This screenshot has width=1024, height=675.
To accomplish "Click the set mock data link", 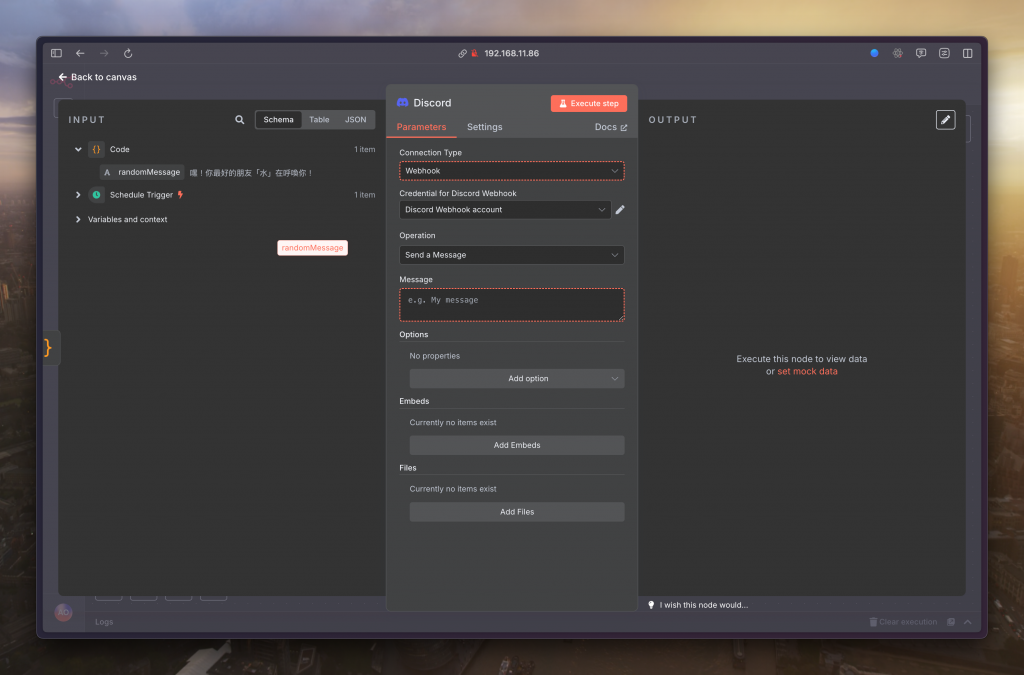I will [x=807, y=371].
